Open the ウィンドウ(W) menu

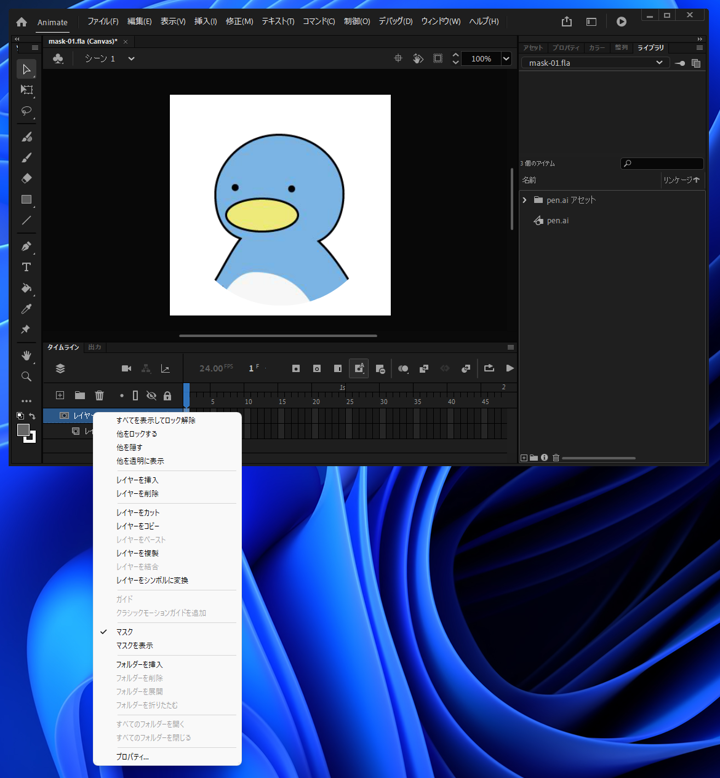point(441,22)
